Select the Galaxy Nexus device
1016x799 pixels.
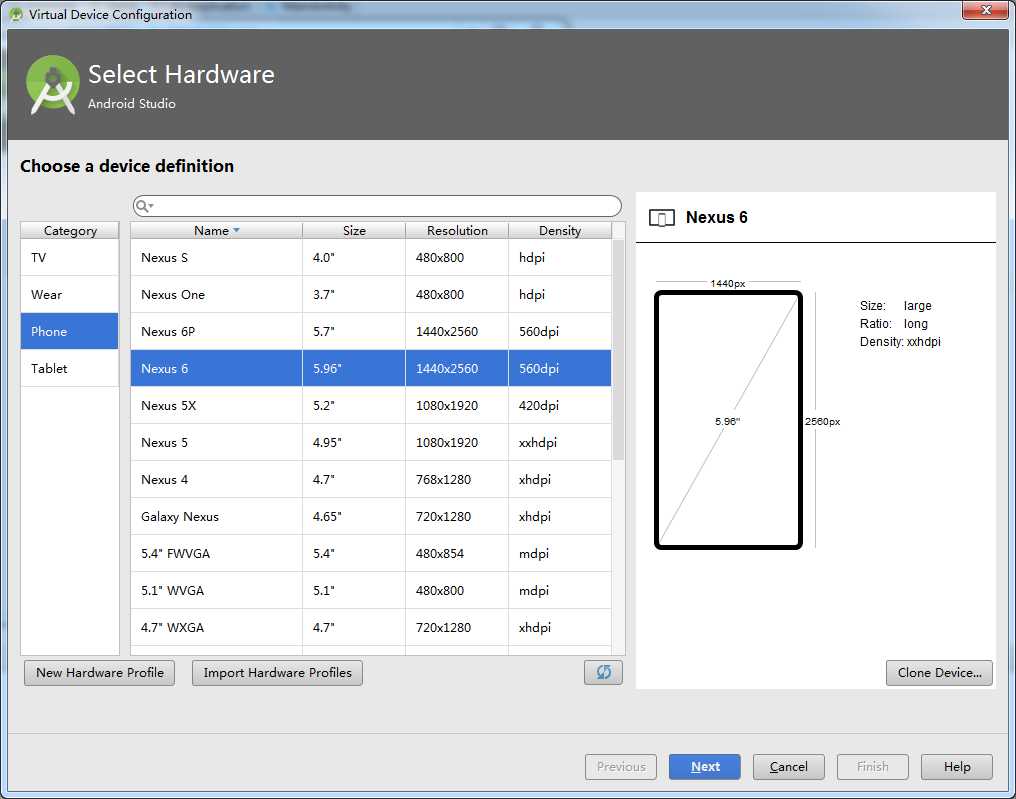click(371, 516)
